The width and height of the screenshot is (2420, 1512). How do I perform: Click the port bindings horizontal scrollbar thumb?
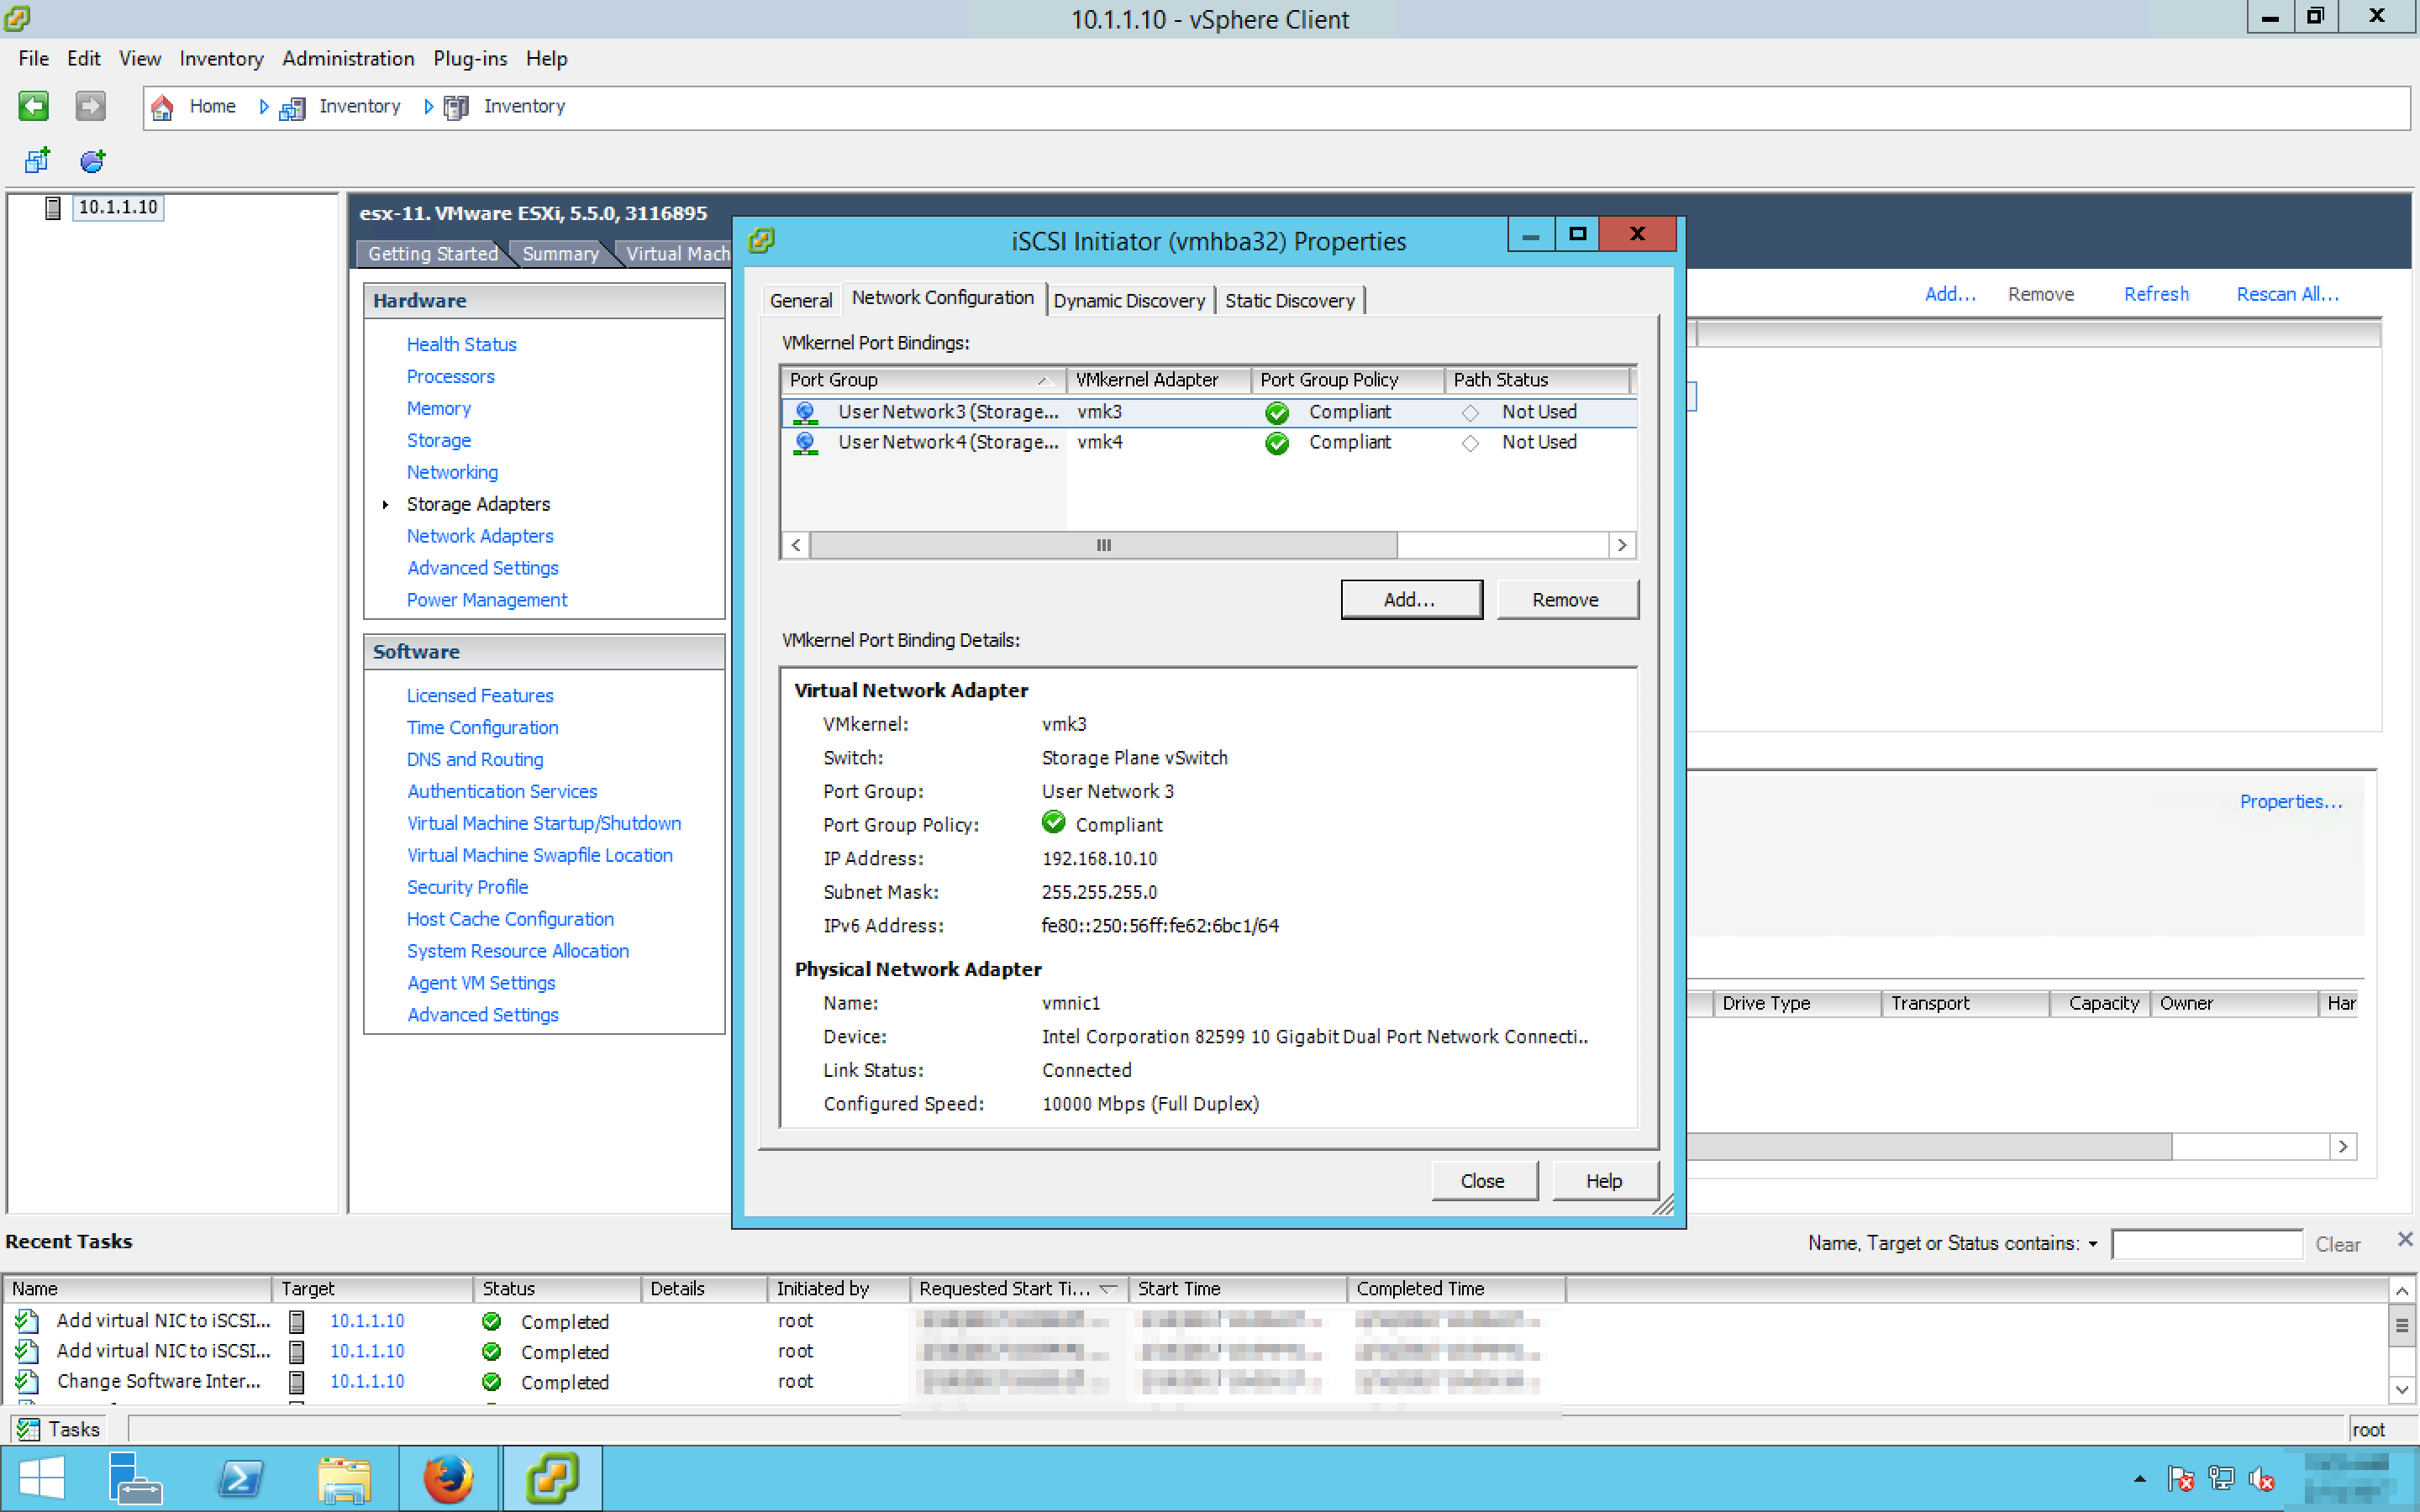[x=1103, y=545]
